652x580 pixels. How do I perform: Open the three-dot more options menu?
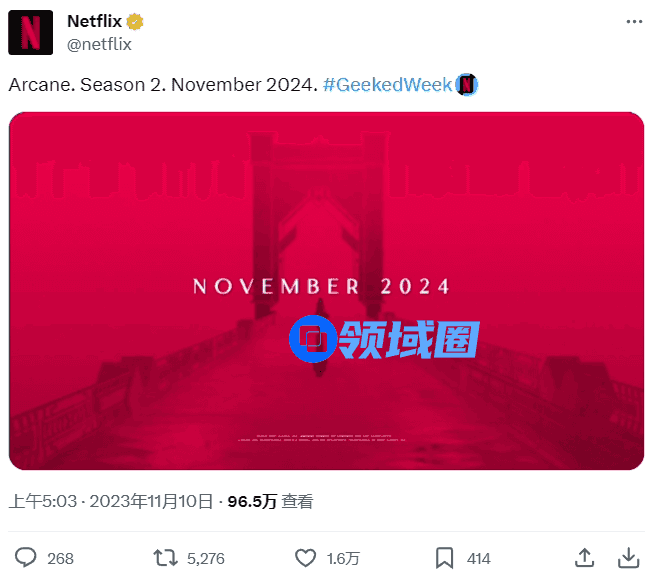pos(634,22)
